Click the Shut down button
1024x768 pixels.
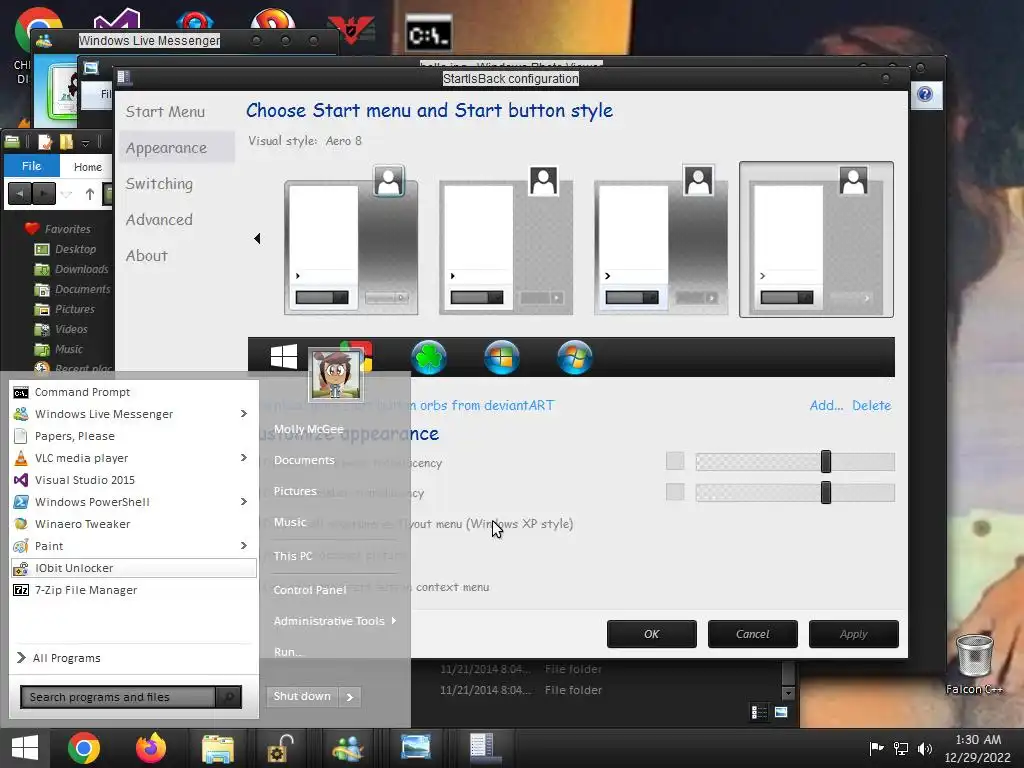[x=302, y=696]
